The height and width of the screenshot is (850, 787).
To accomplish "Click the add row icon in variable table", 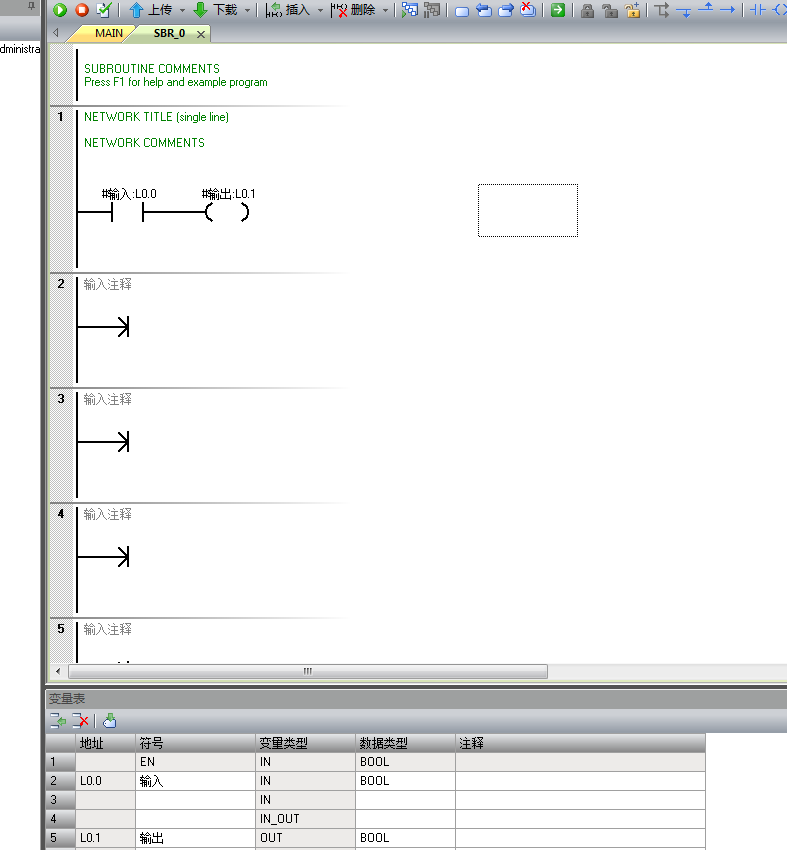I will 58,720.
